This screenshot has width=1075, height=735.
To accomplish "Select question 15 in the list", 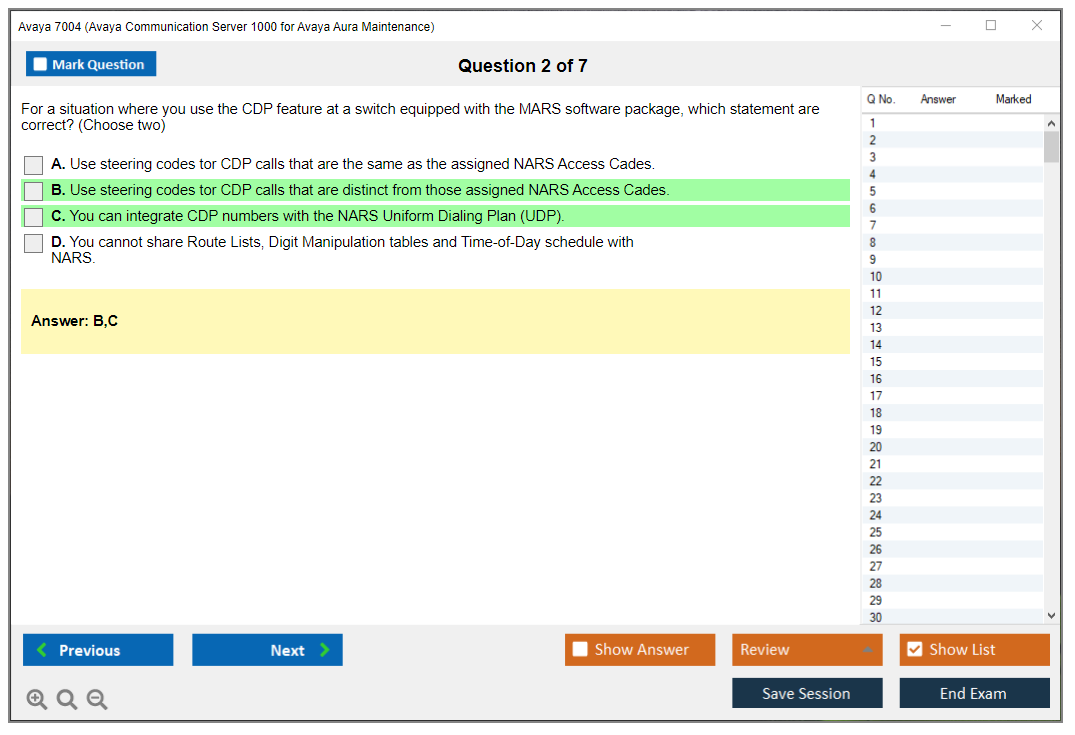I will tap(876, 362).
